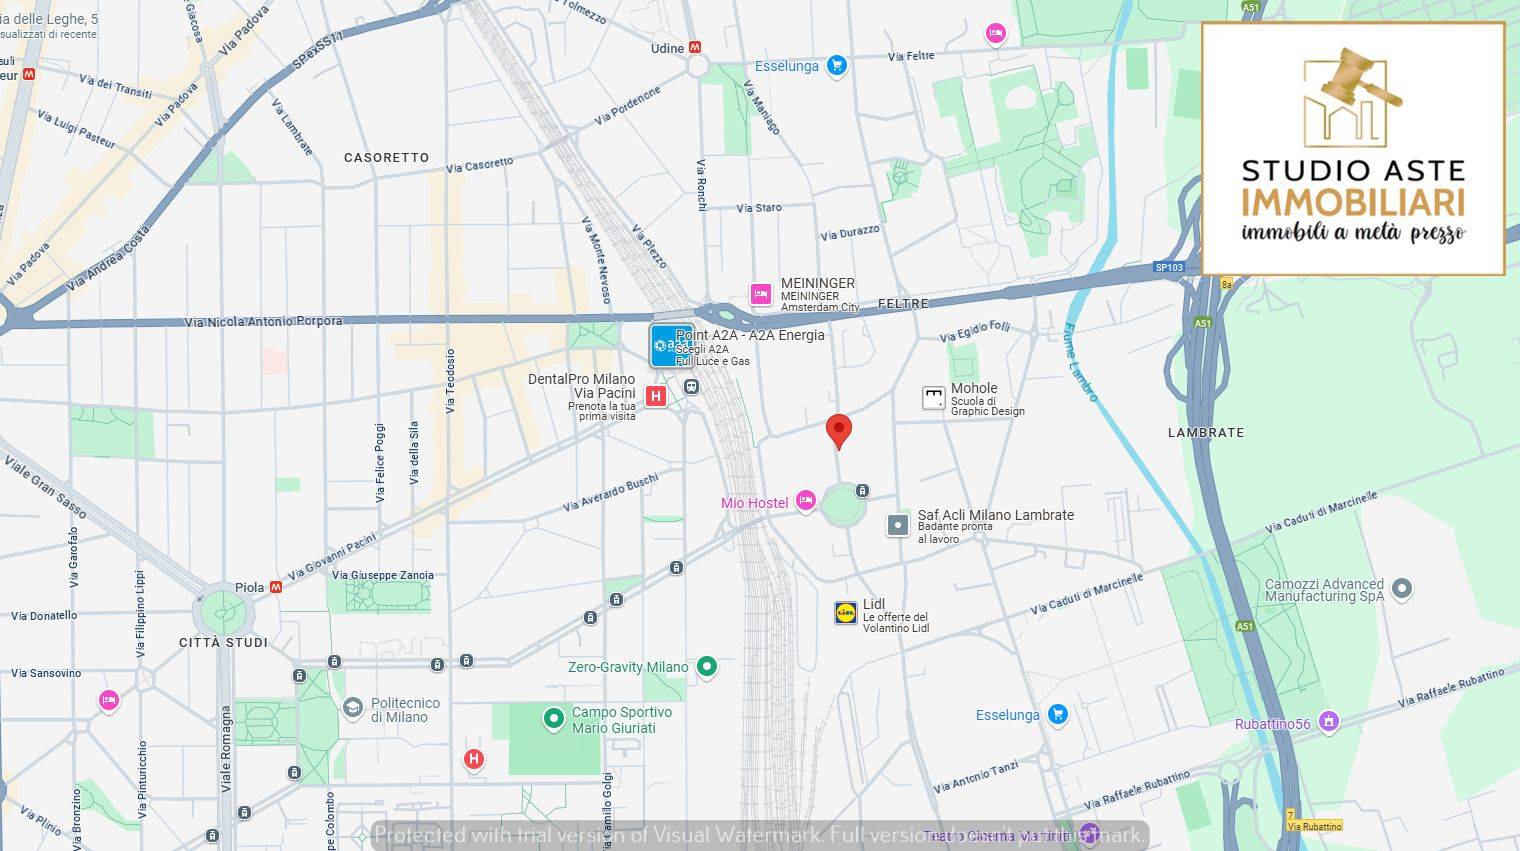This screenshot has width=1520, height=851.
Task: Click the railway station icon beside DentalPro
Action: pos(691,386)
